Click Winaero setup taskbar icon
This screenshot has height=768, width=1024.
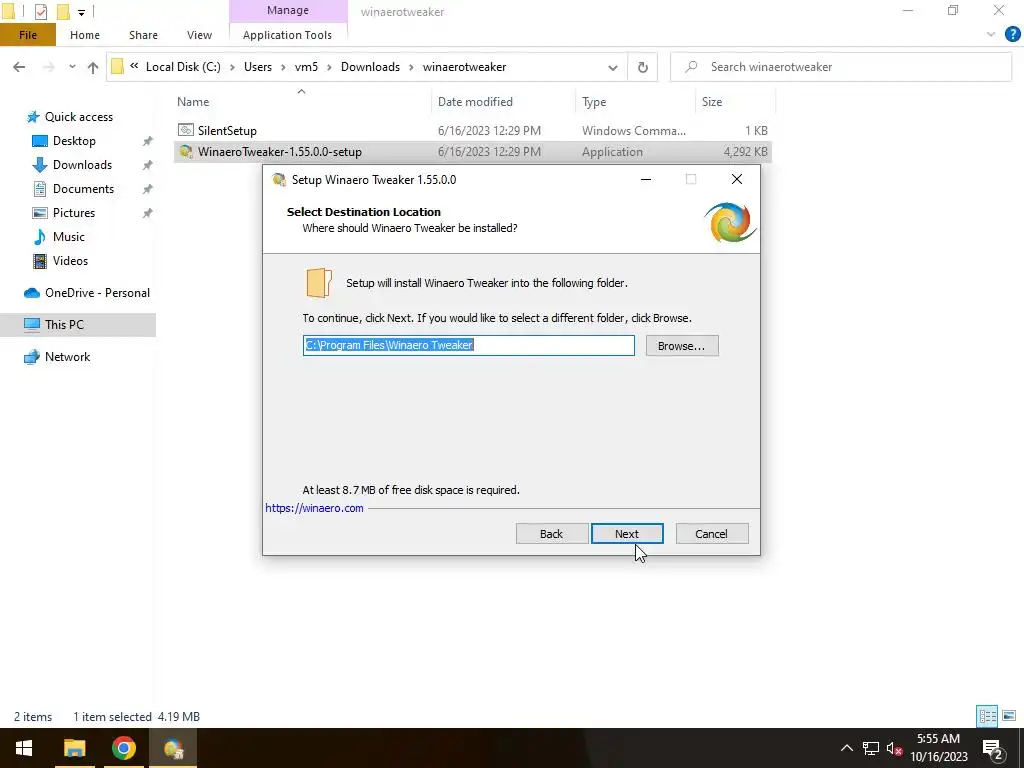(x=173, y=748)
